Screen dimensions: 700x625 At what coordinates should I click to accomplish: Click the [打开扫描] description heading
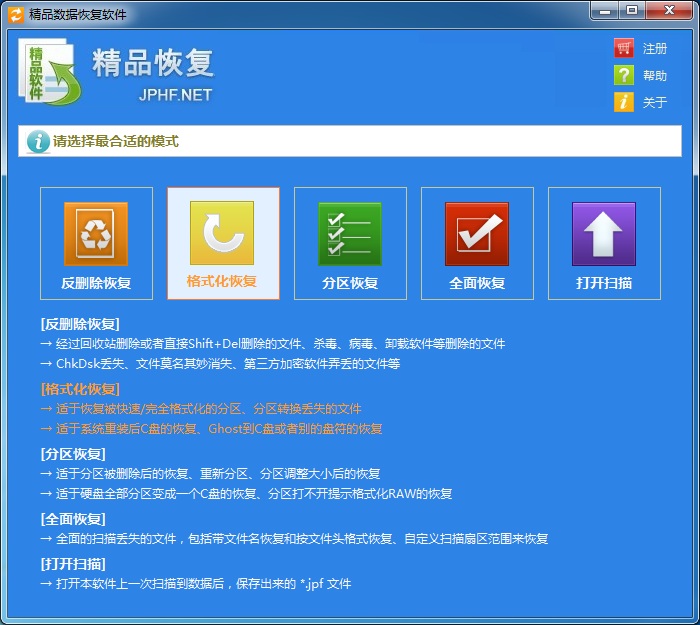tap(73, 564)
